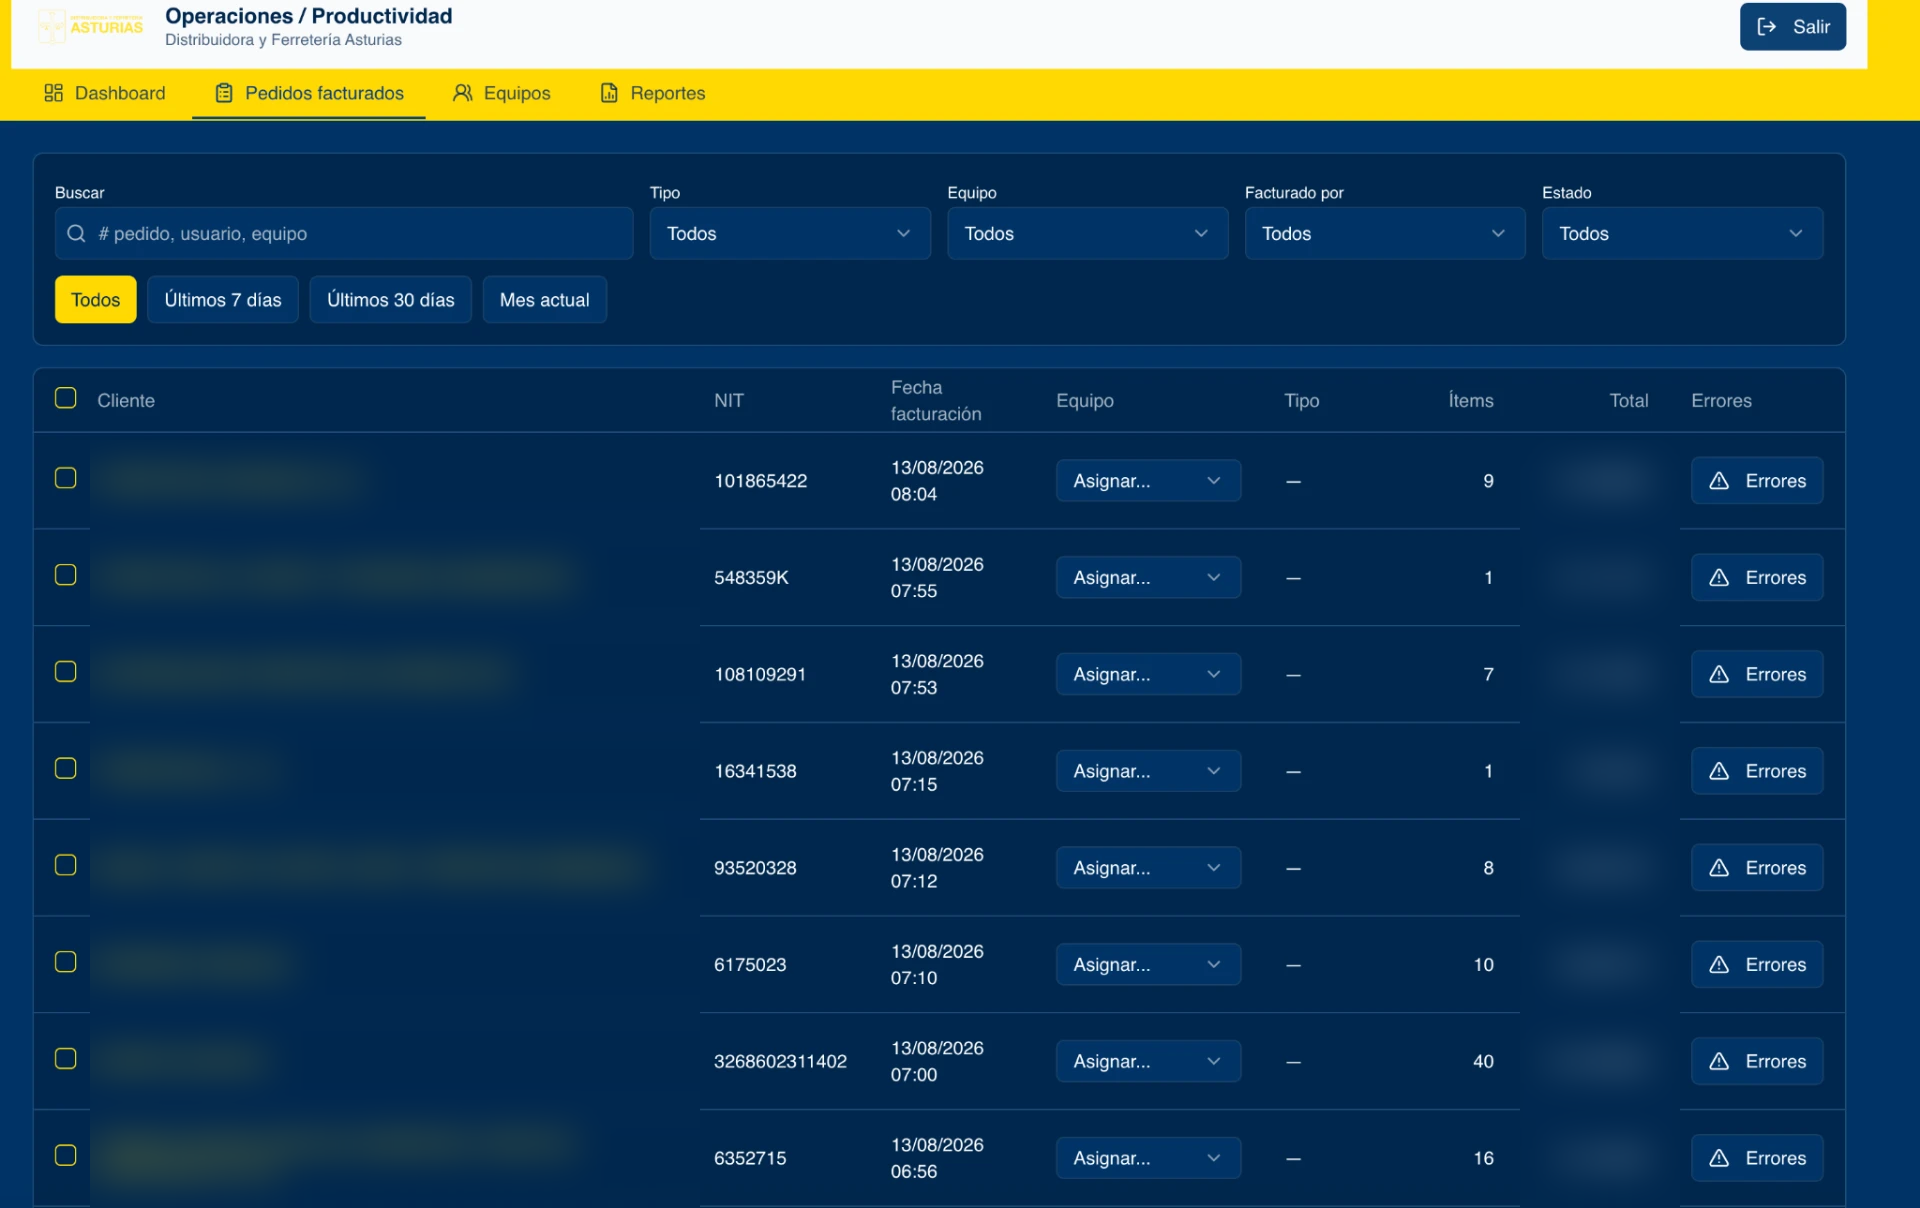The width and height of the screenshot is (1920, 1208).
Task: Check the row with NIT 3268602311402
Action: point(66,1059)
